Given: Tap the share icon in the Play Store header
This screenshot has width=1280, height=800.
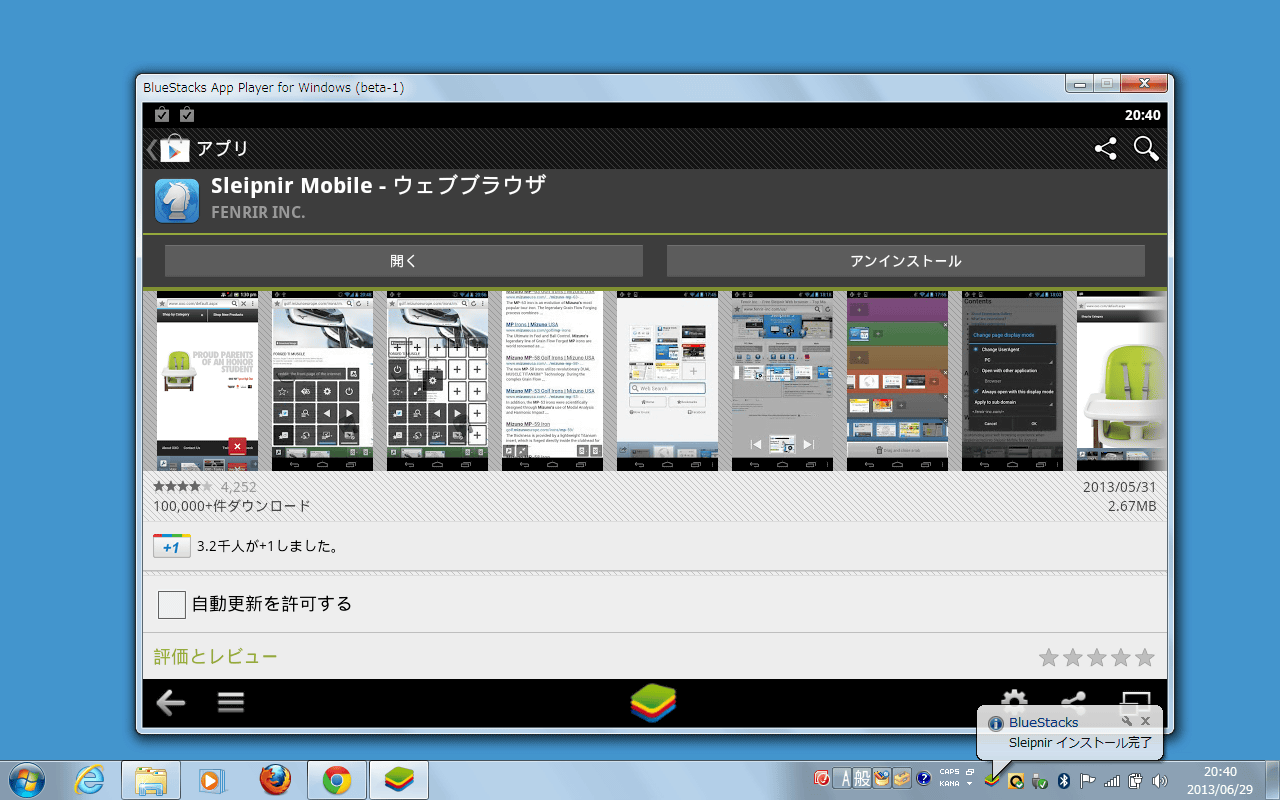Looking at the screenshot, I should point(1105,149).
